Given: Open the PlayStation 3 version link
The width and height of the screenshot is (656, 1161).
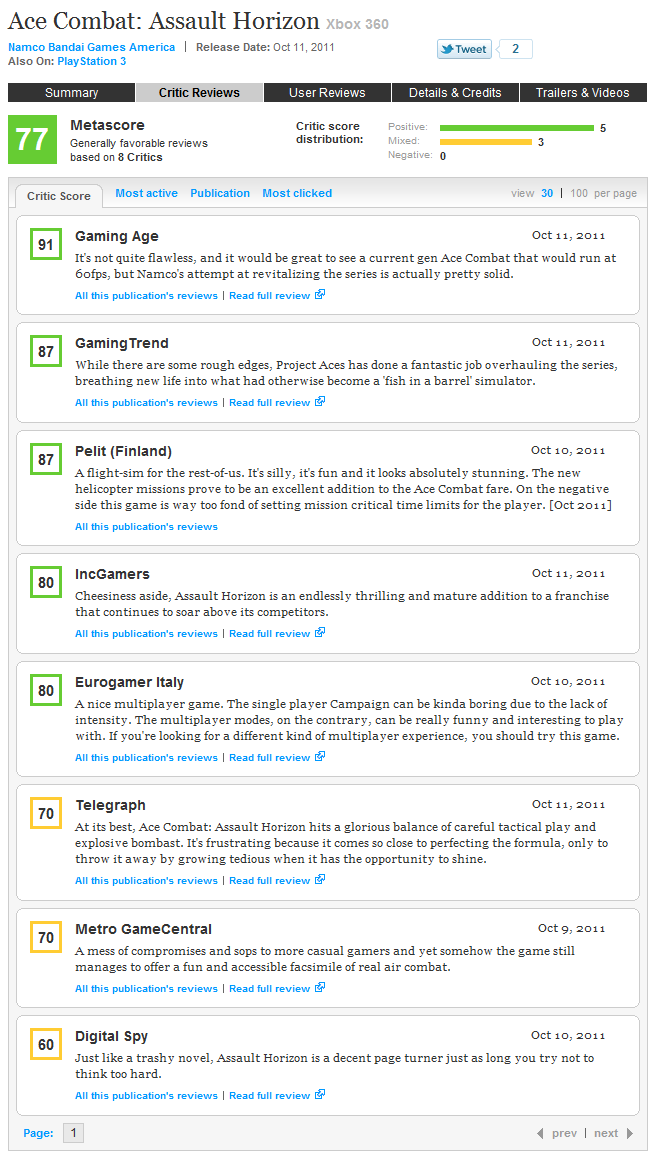Looking at the screenshot, I should (x=92, y=61).
